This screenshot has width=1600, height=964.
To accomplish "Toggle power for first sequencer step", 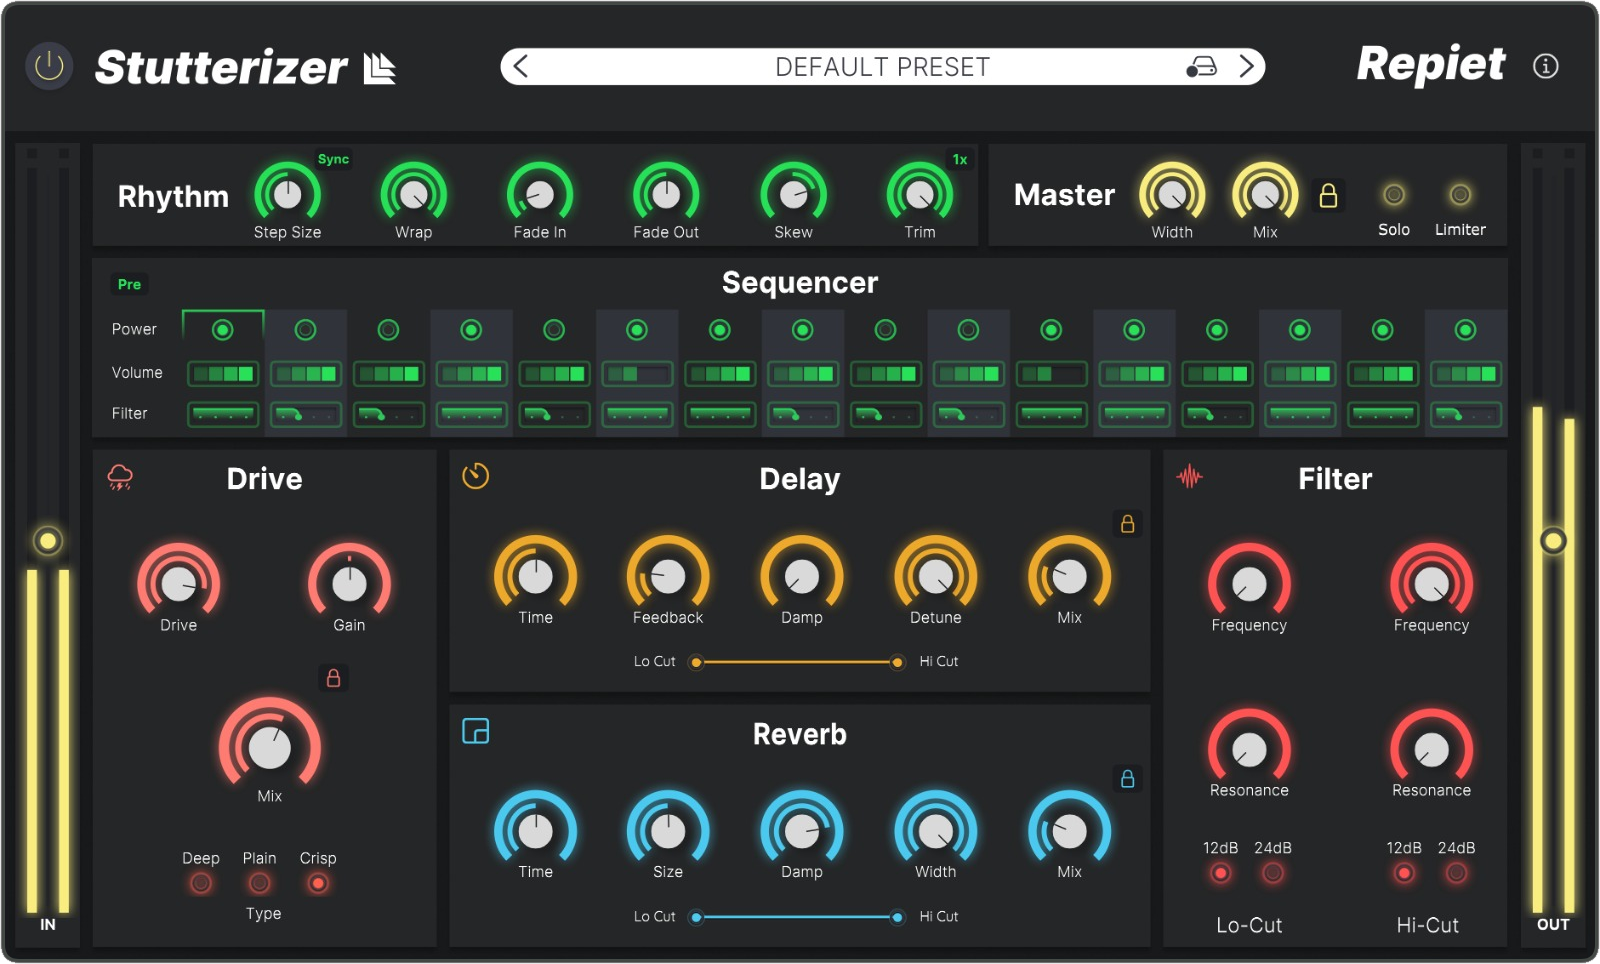I will (223, 330).
